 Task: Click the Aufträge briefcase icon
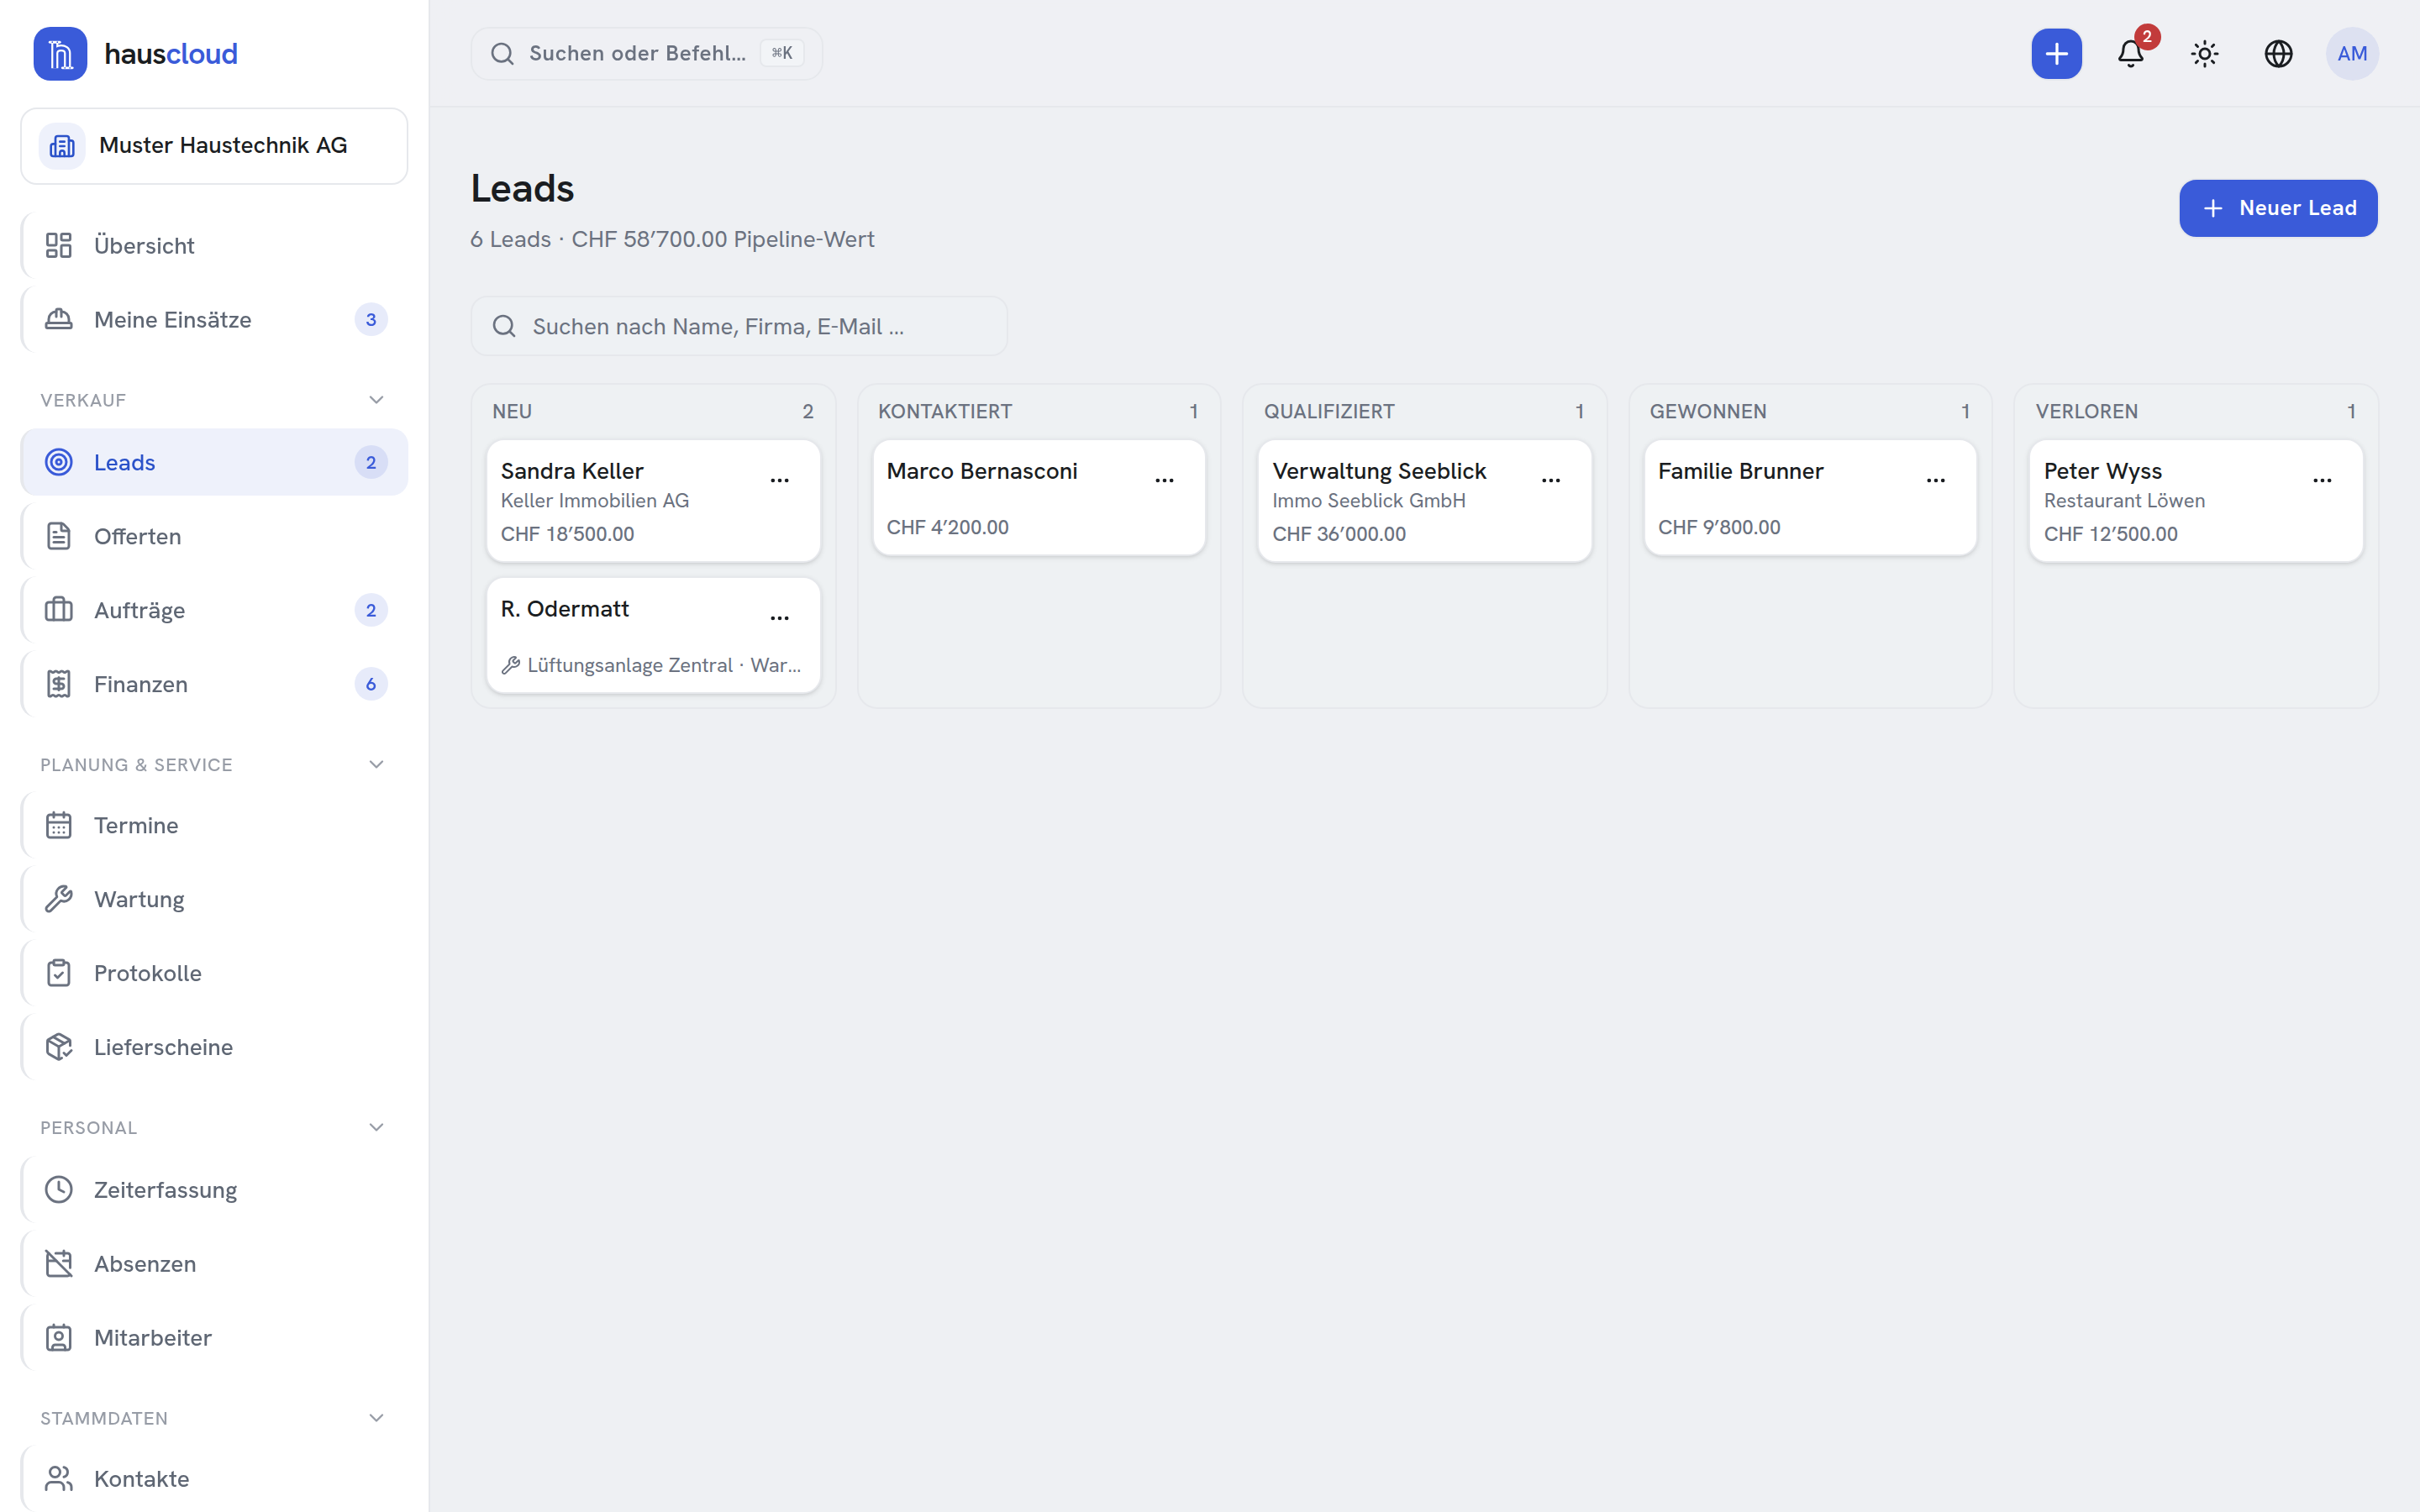[59, 610]
